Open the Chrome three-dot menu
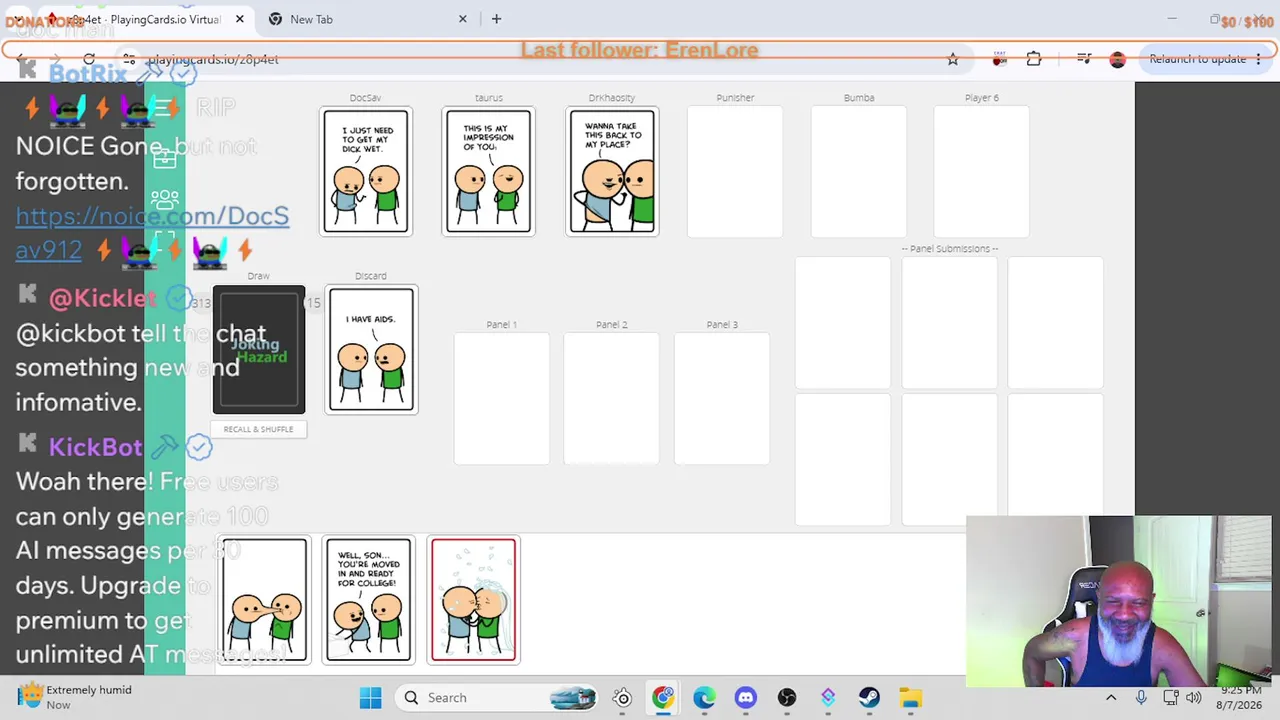The image size is (1280, 720). (1259, 59)
